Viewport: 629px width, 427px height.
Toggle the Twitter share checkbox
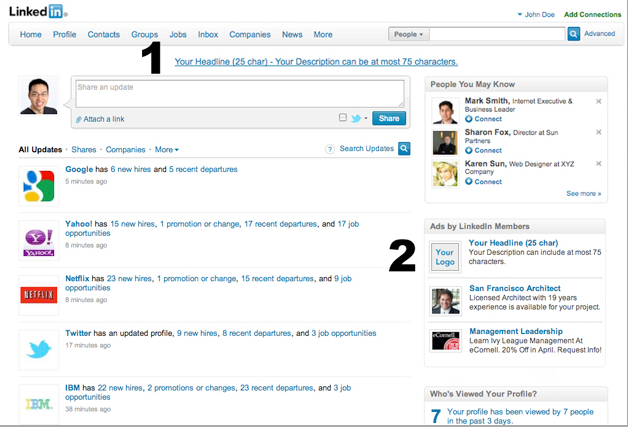click(343, 118)
